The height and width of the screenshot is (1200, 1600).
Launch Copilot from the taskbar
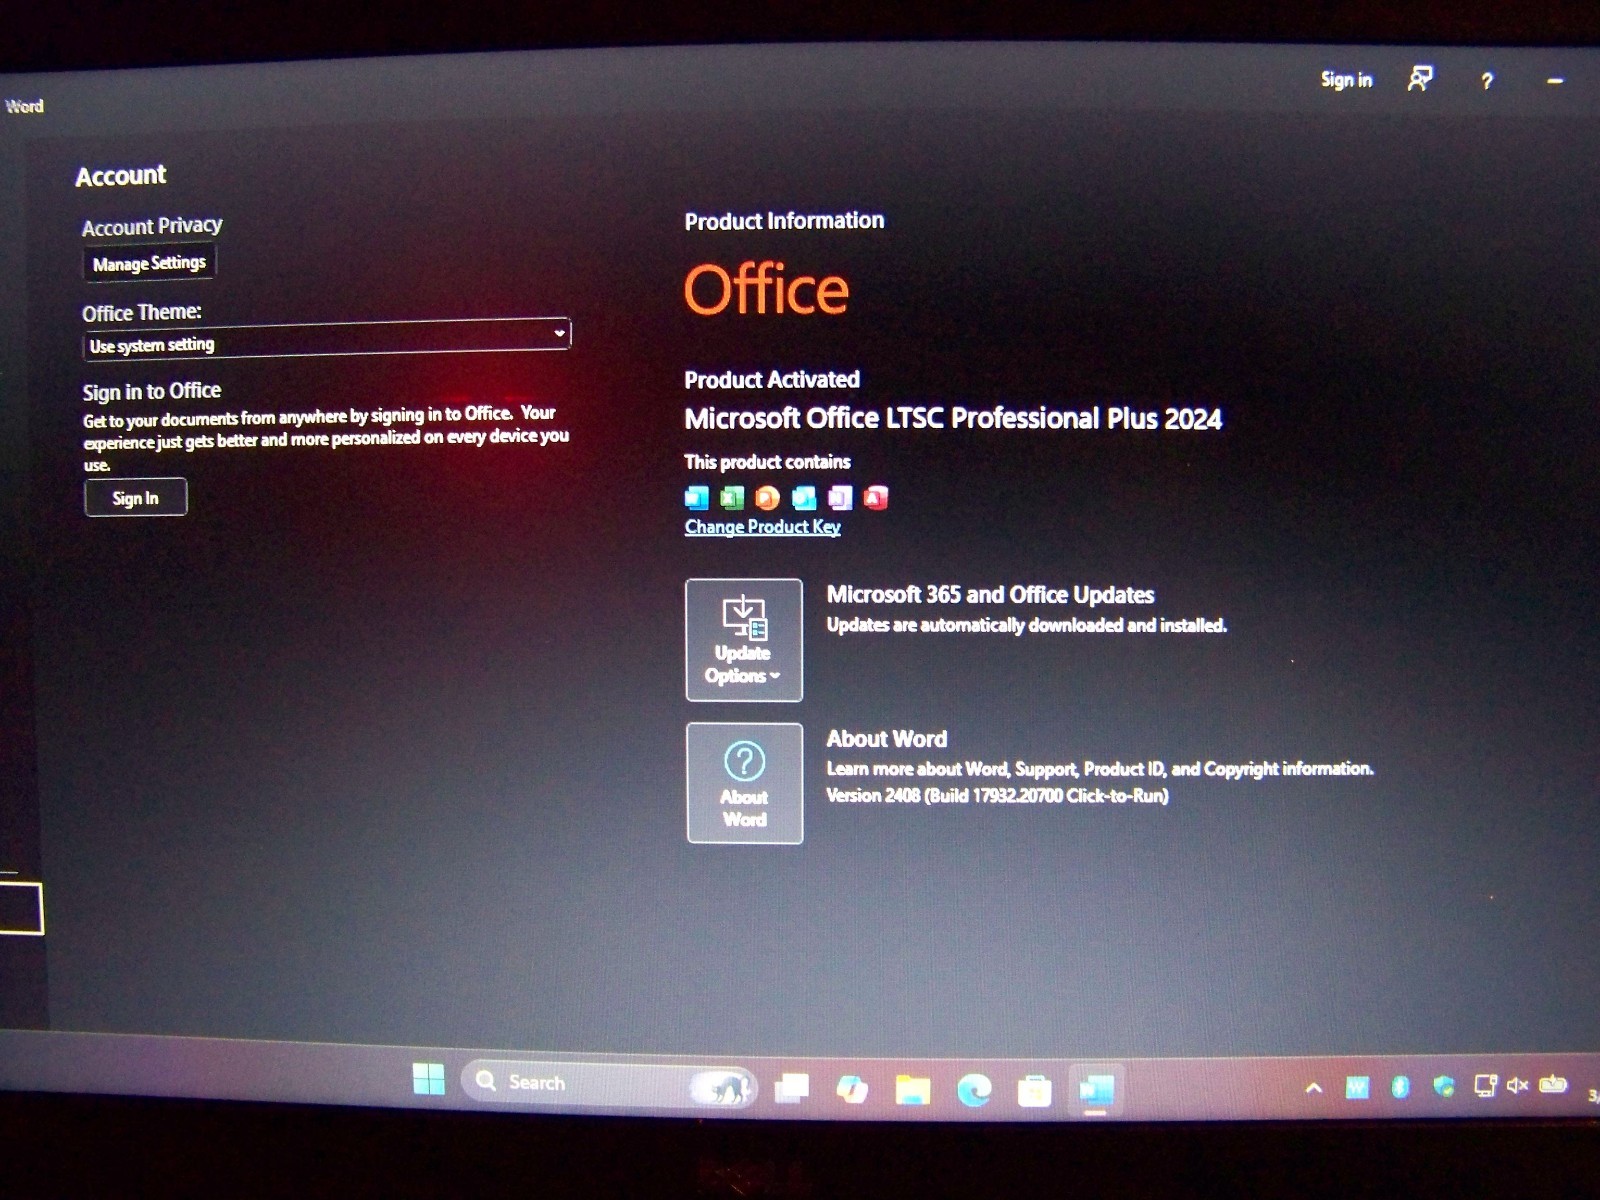852,1088
